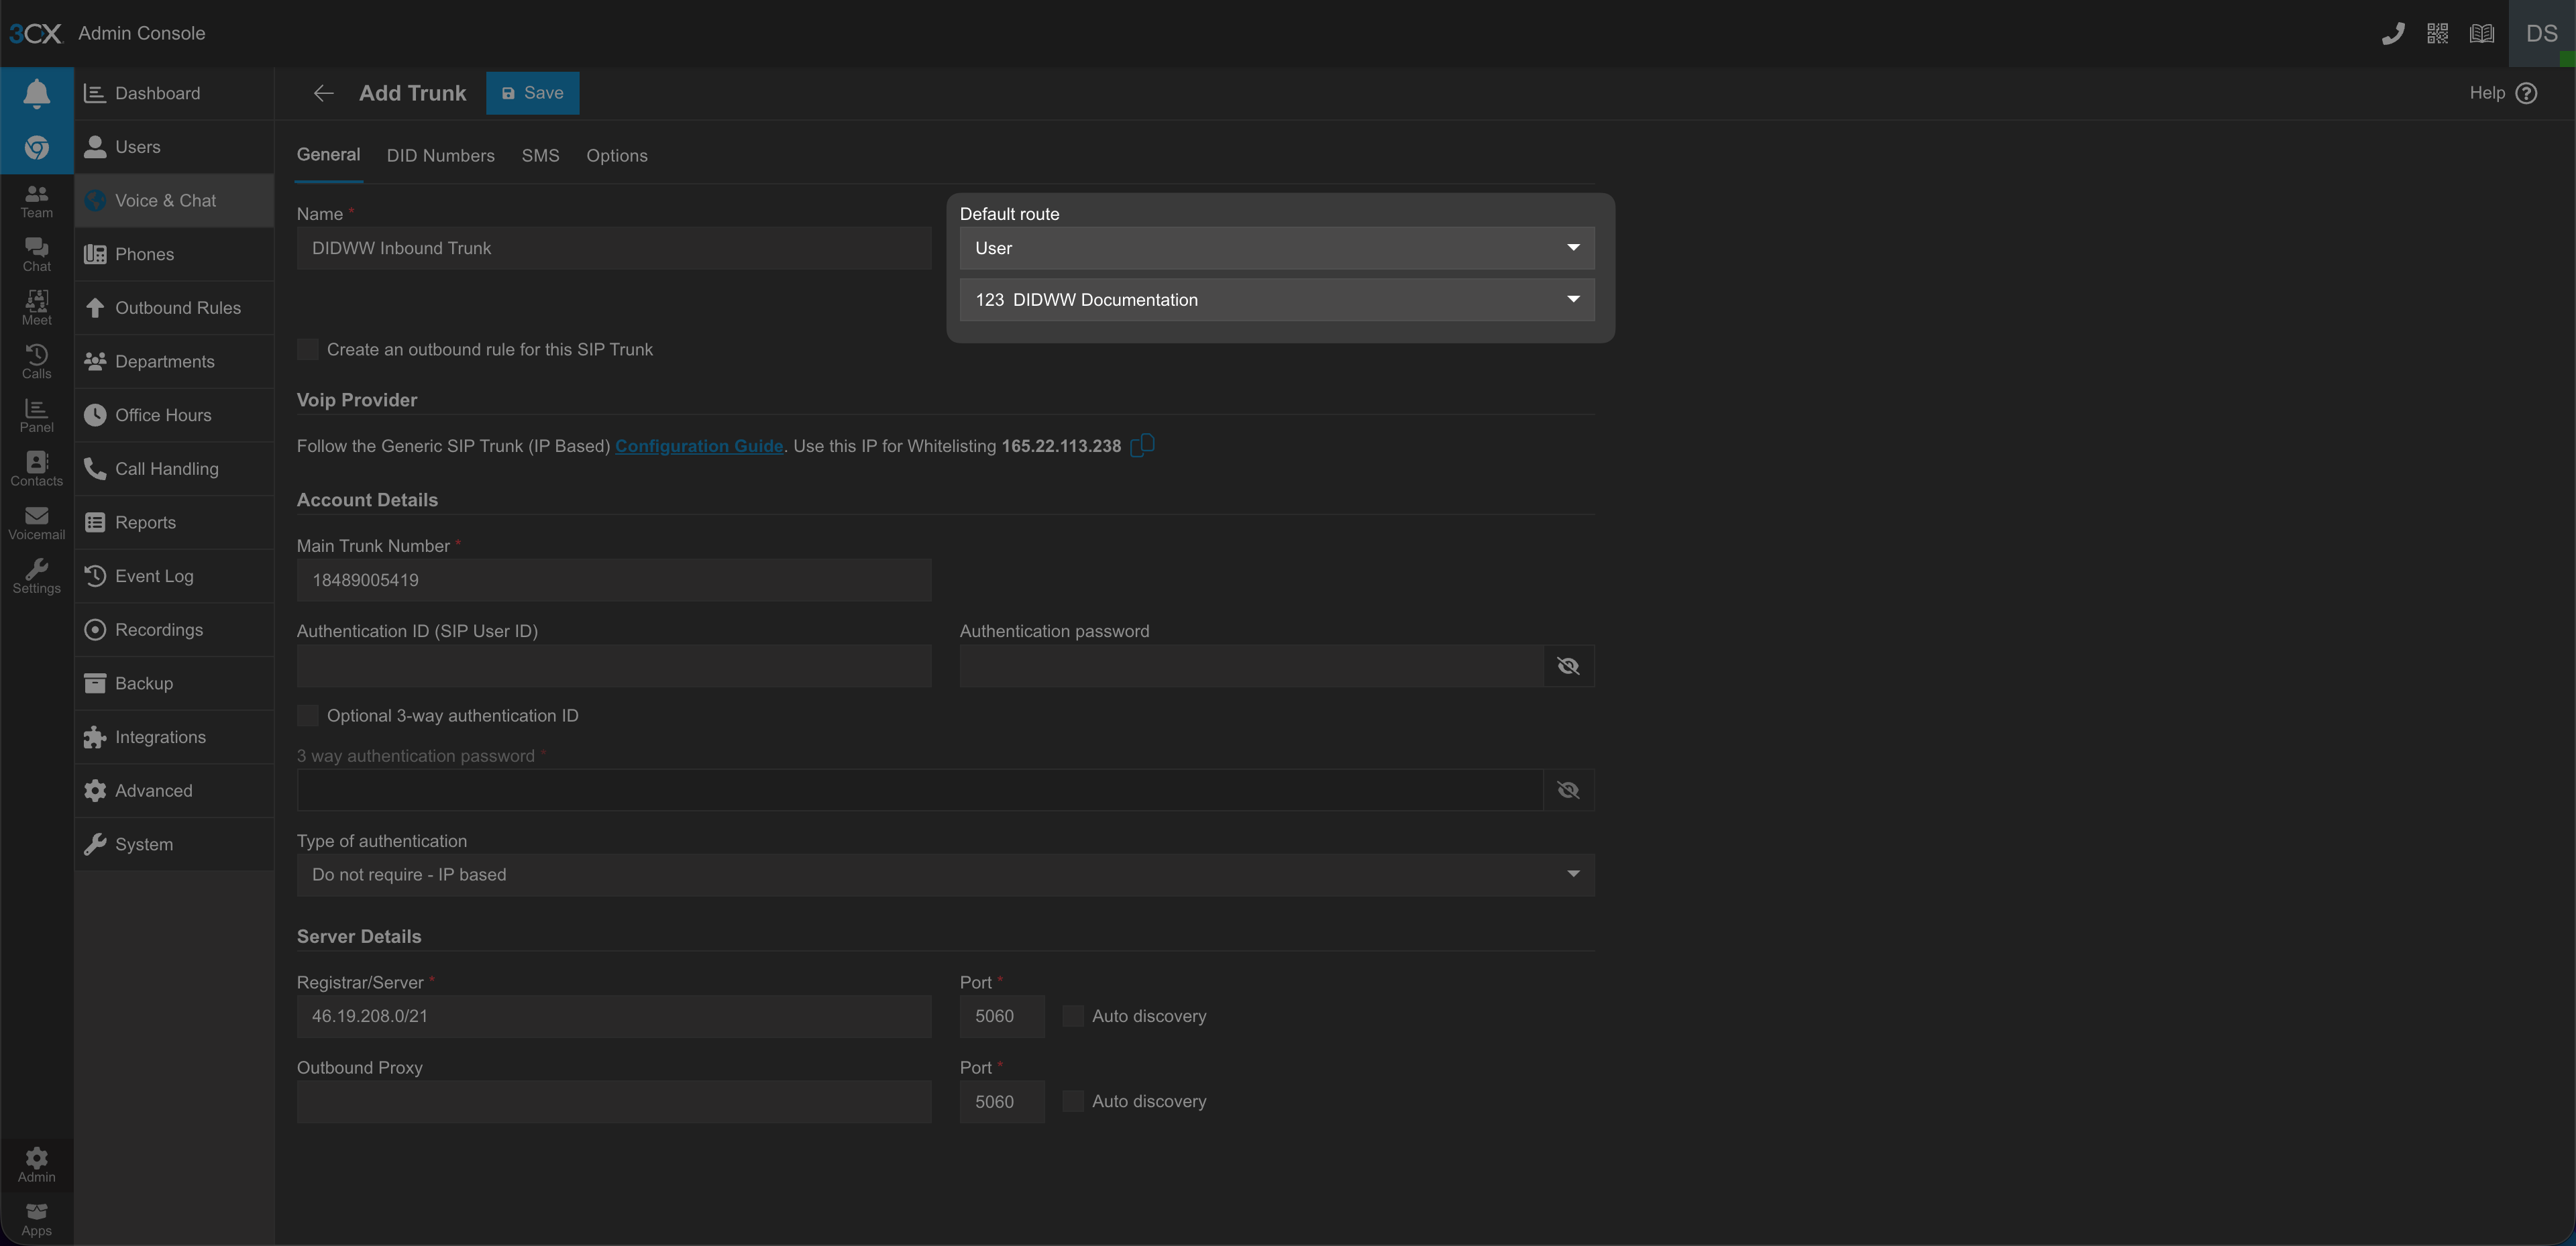This screenshot has height=1246, width=2576.
Task: Go back using the arrow icon
Action: (x=323, y=93)
